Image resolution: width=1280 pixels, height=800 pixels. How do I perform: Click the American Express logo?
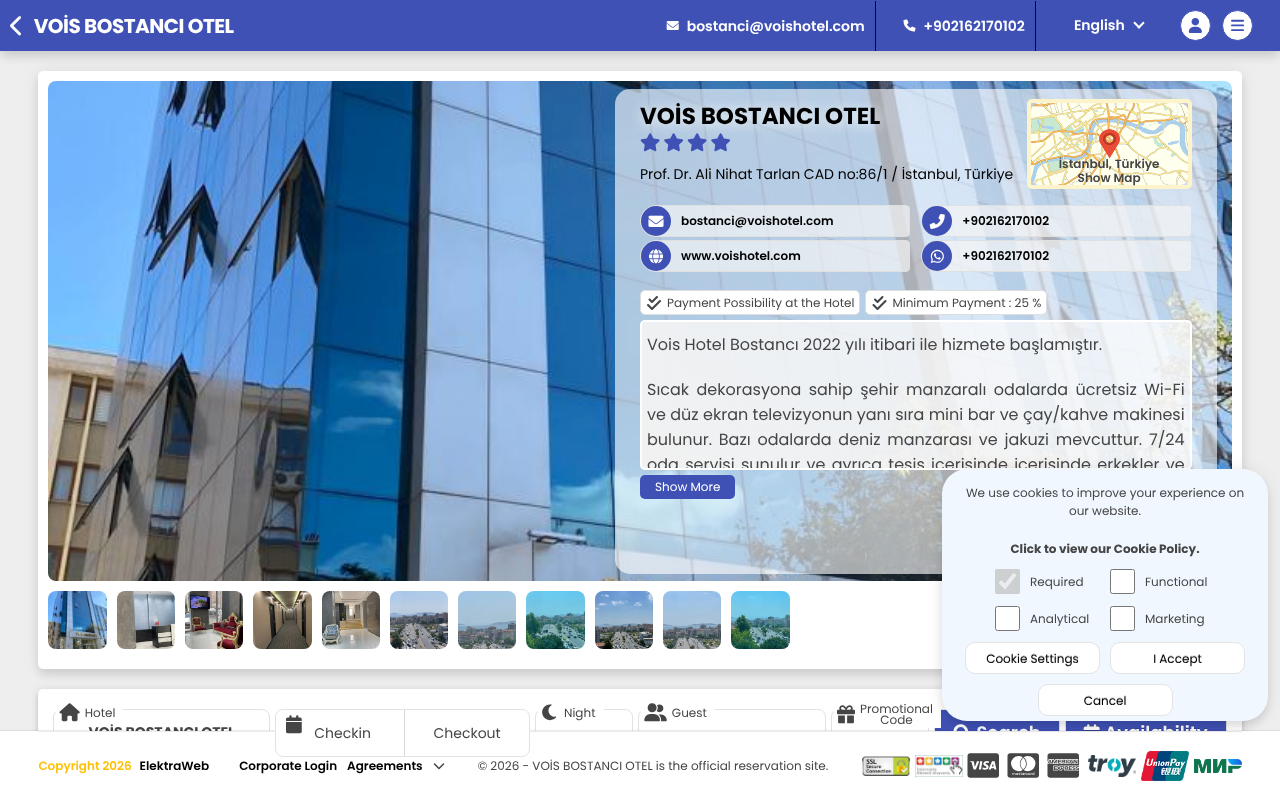click(1063, 766)
